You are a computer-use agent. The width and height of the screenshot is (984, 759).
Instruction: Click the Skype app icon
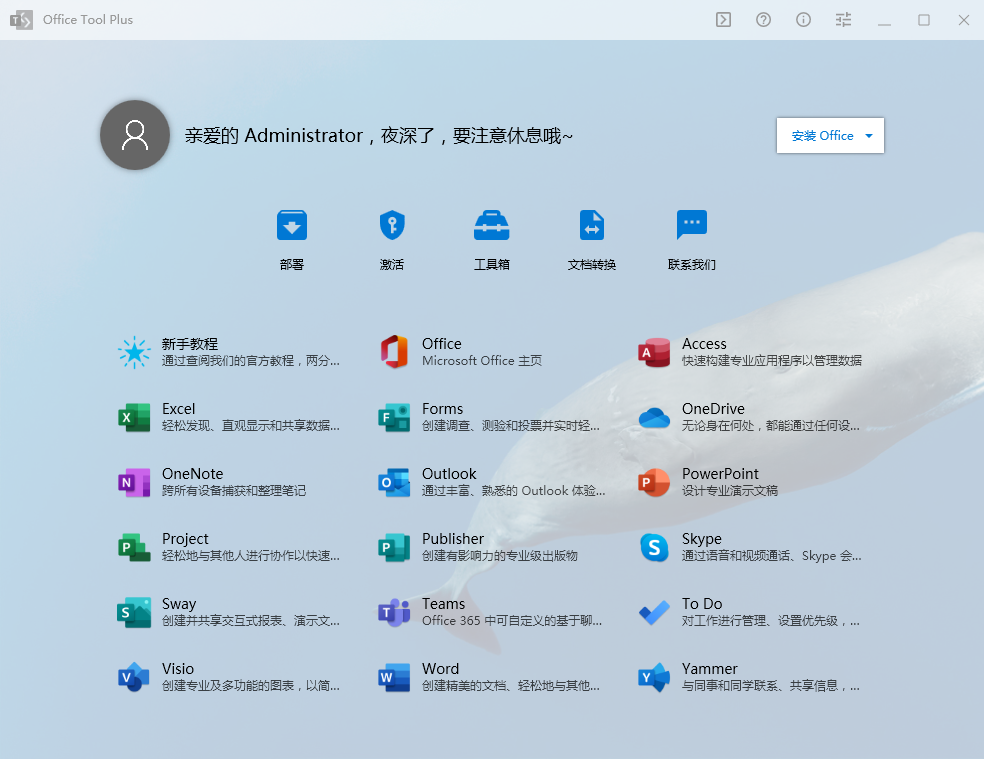(654, 547)
